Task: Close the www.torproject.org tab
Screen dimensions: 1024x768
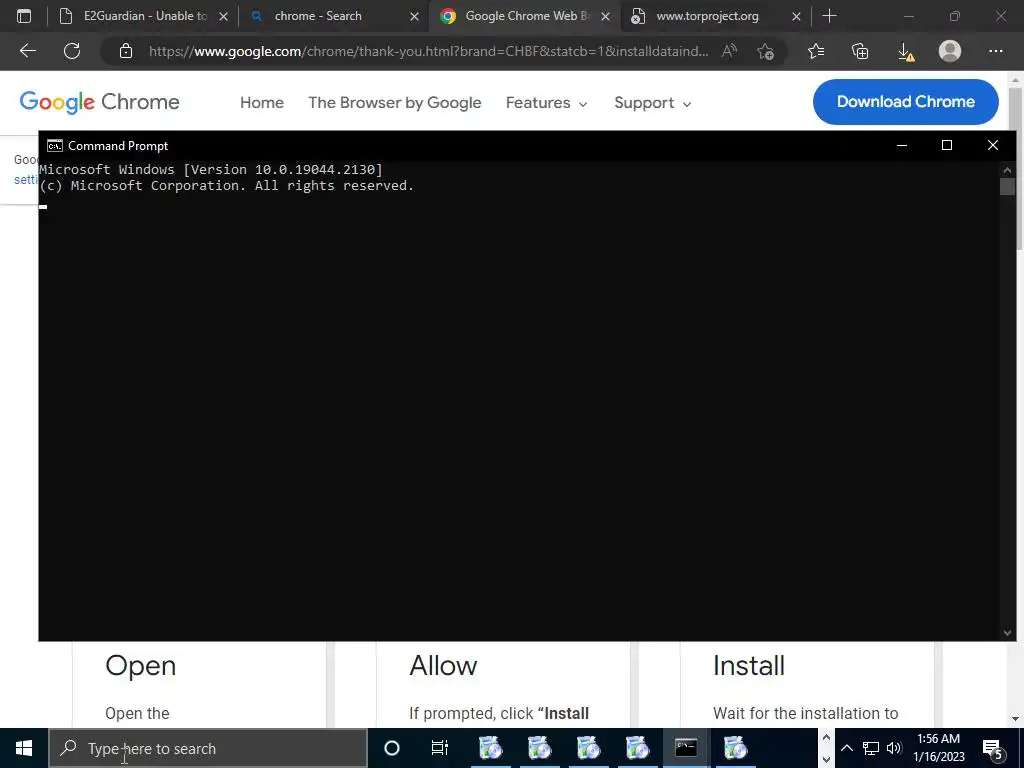Action: 796,16
